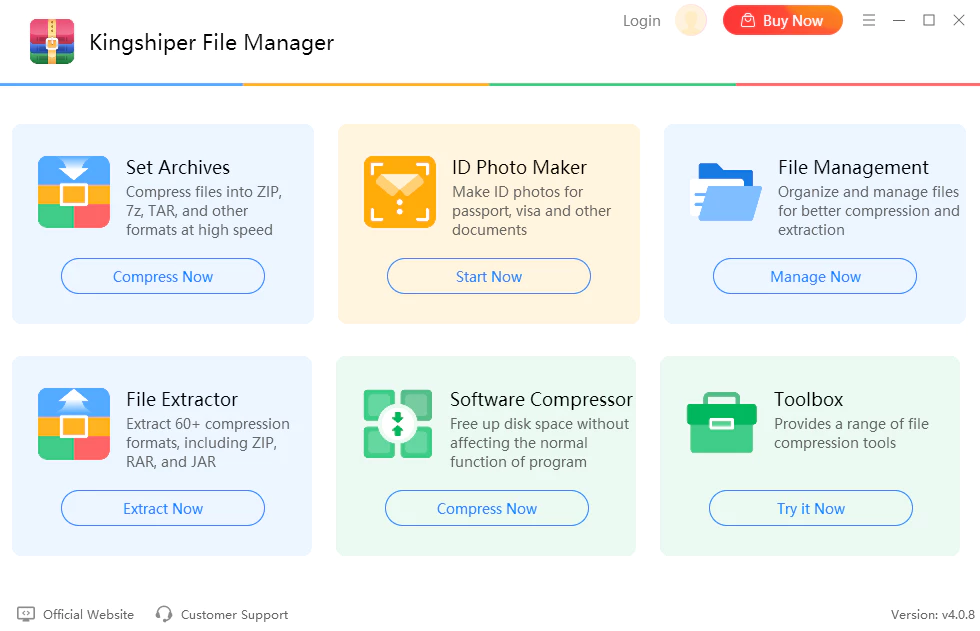Click the Set Archives colorful archive icon
The height and width of the screenshot is (631, 980).
click(74, 192)
